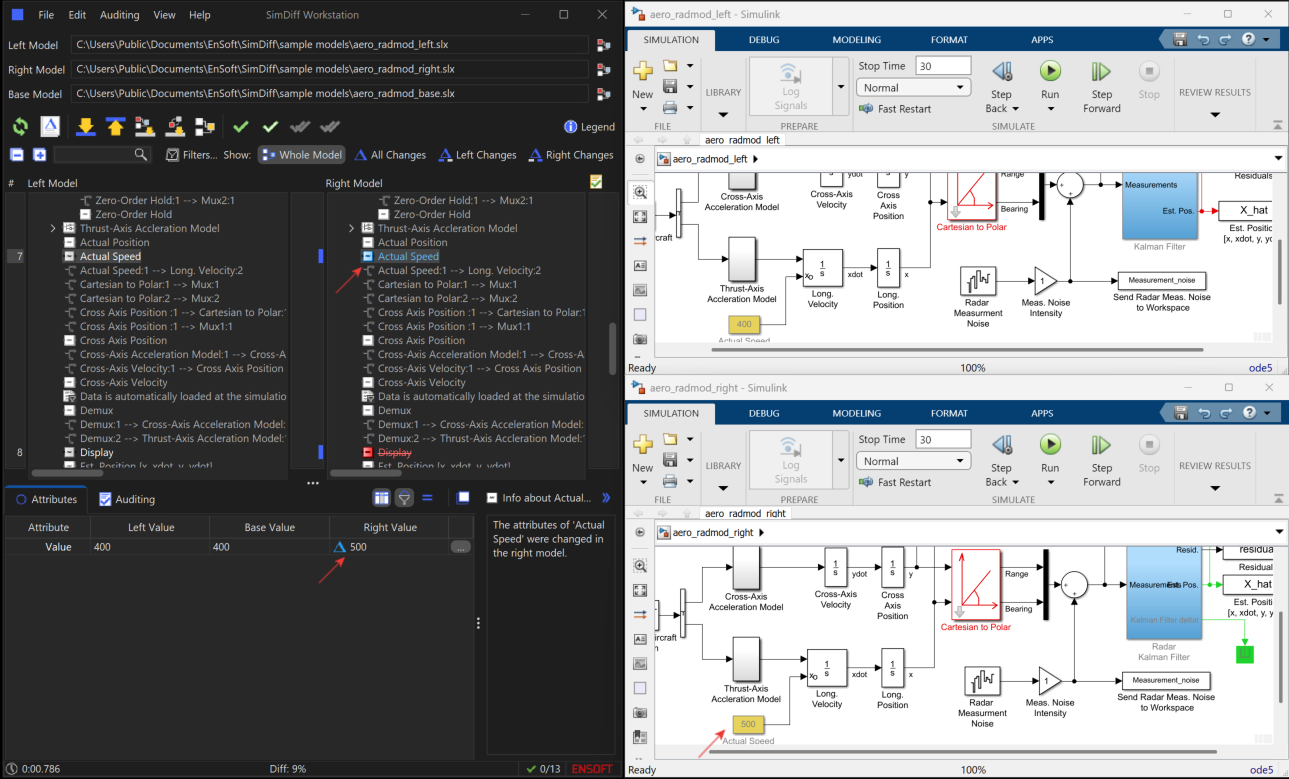1289x779 pixels.
Task: Click the green refresh comparison icon in SimDiff
Action: (20, 127)
